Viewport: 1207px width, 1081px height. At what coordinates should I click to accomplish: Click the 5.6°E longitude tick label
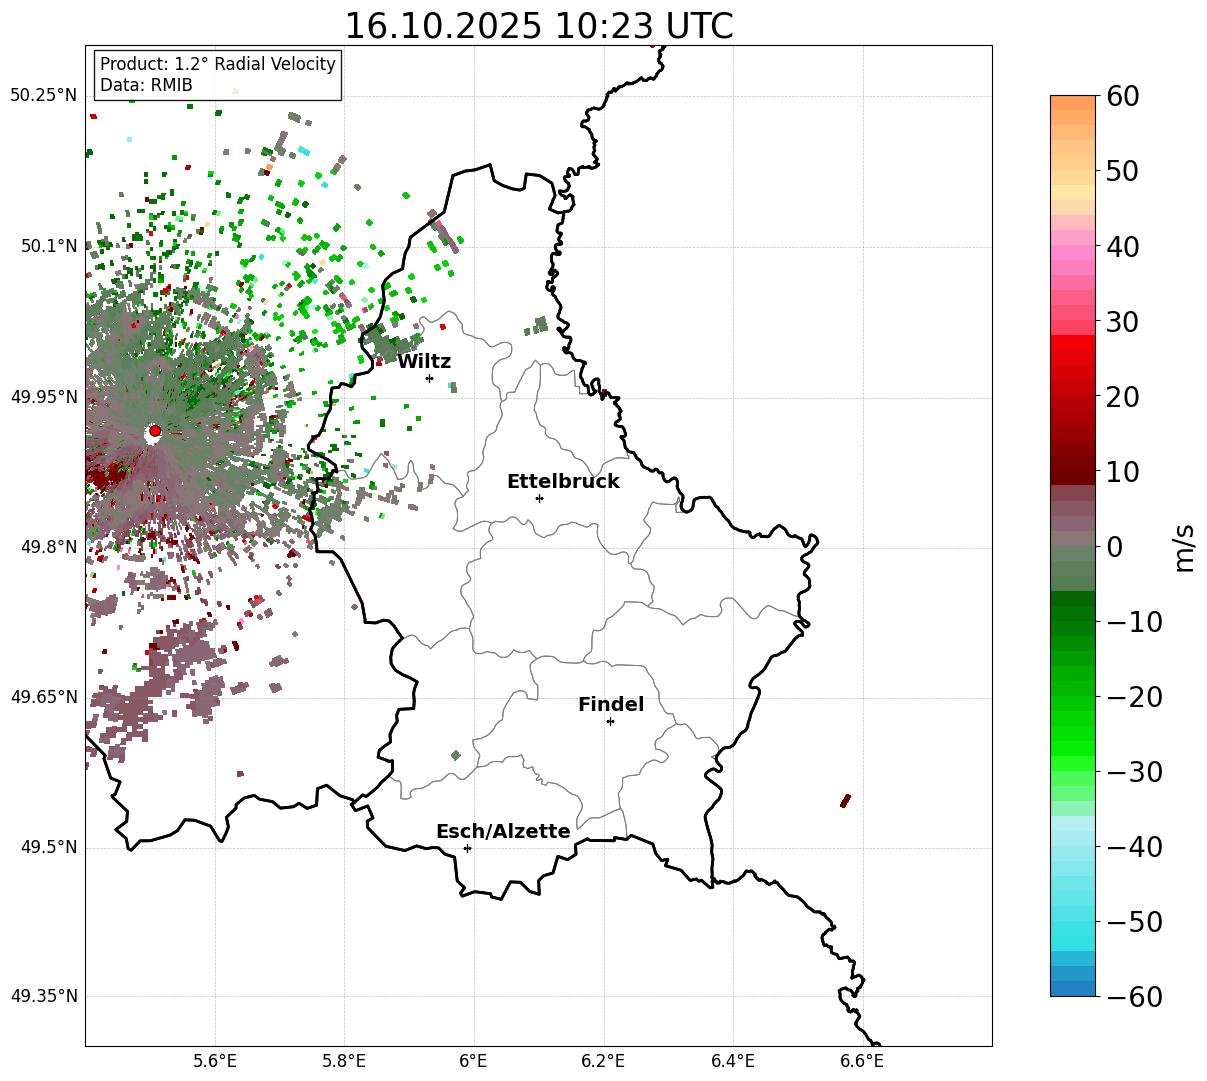coord(215,1061)
